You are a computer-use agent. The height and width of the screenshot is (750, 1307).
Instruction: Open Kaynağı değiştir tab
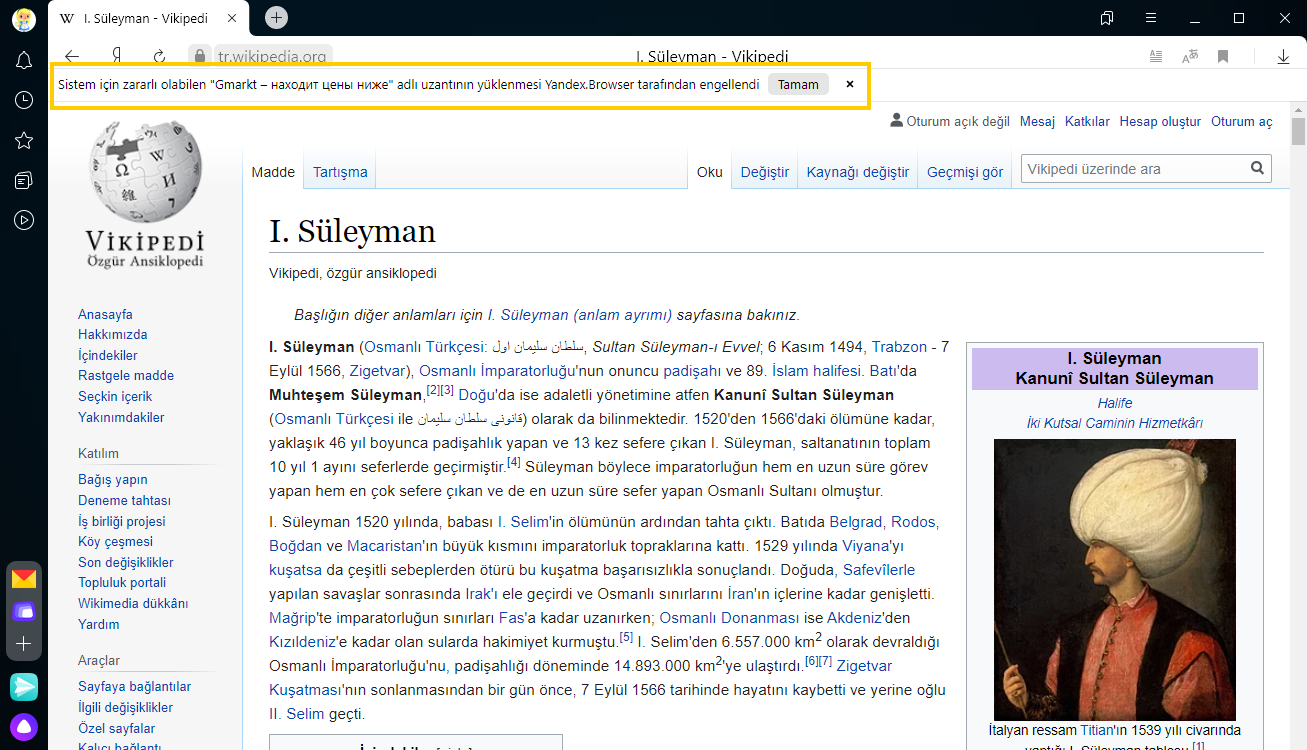pyautogui.click(x=858, y=172)
